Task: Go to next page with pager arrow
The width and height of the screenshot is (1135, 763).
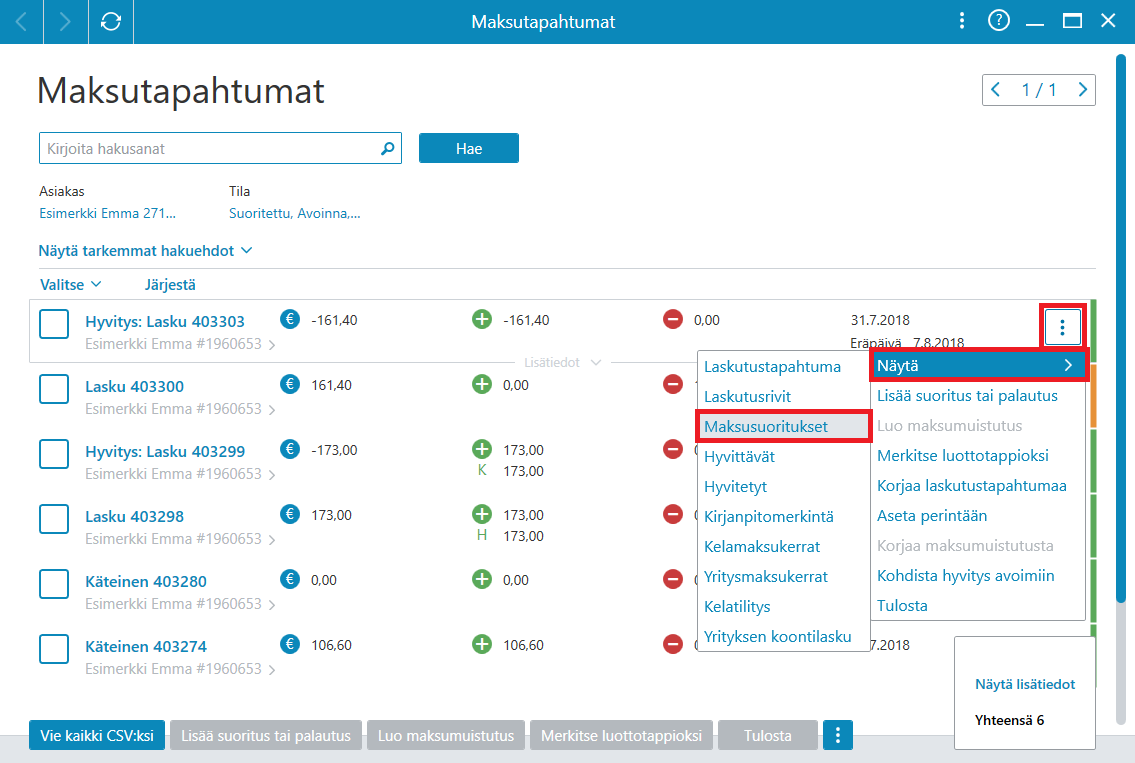Action: (x=1082, y=90)
